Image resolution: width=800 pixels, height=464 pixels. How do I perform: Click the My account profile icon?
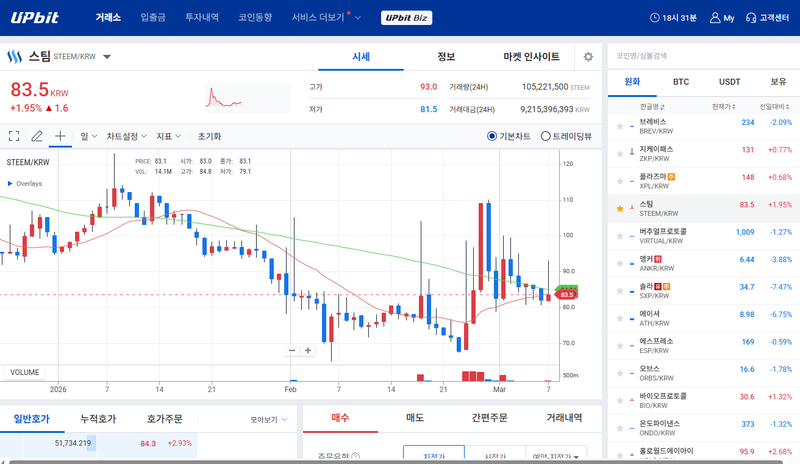coord(722,18)
